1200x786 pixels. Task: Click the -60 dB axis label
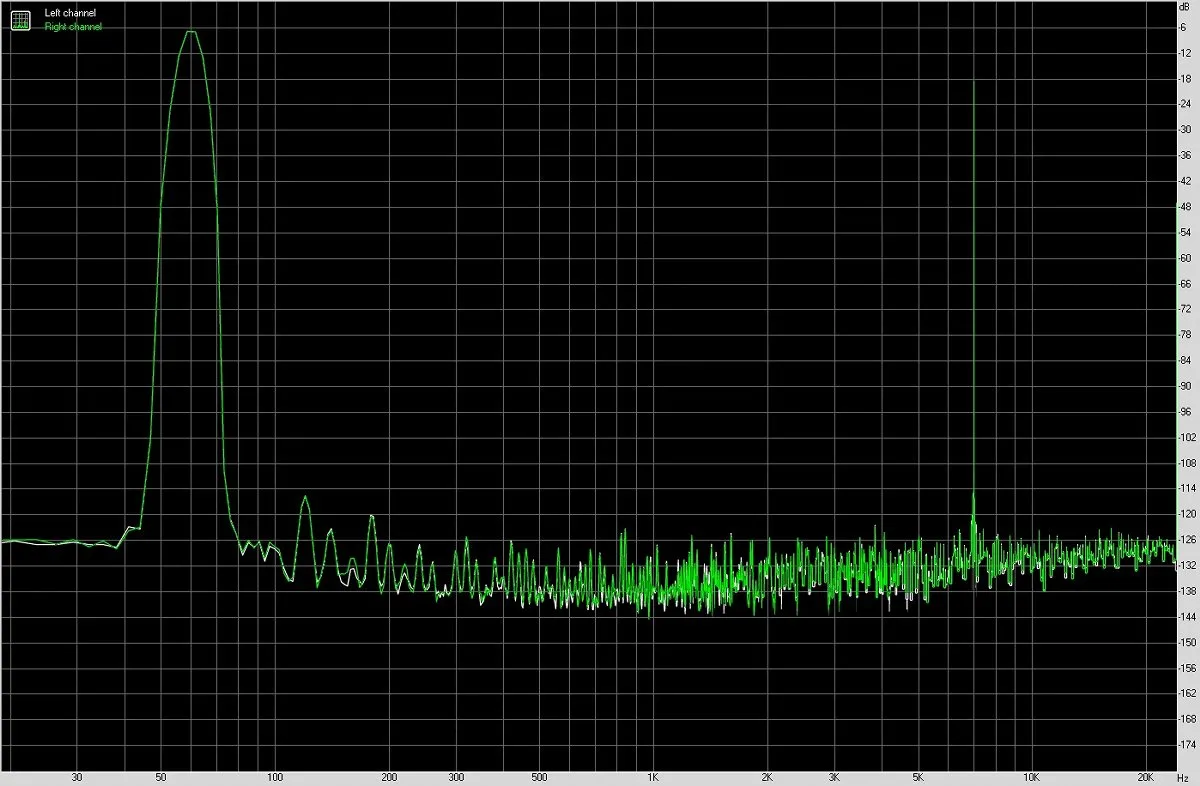1186,258
